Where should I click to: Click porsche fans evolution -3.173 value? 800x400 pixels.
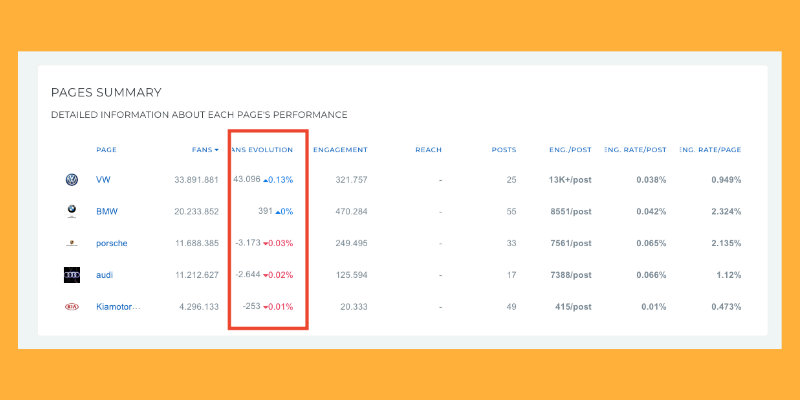point(248,243)
